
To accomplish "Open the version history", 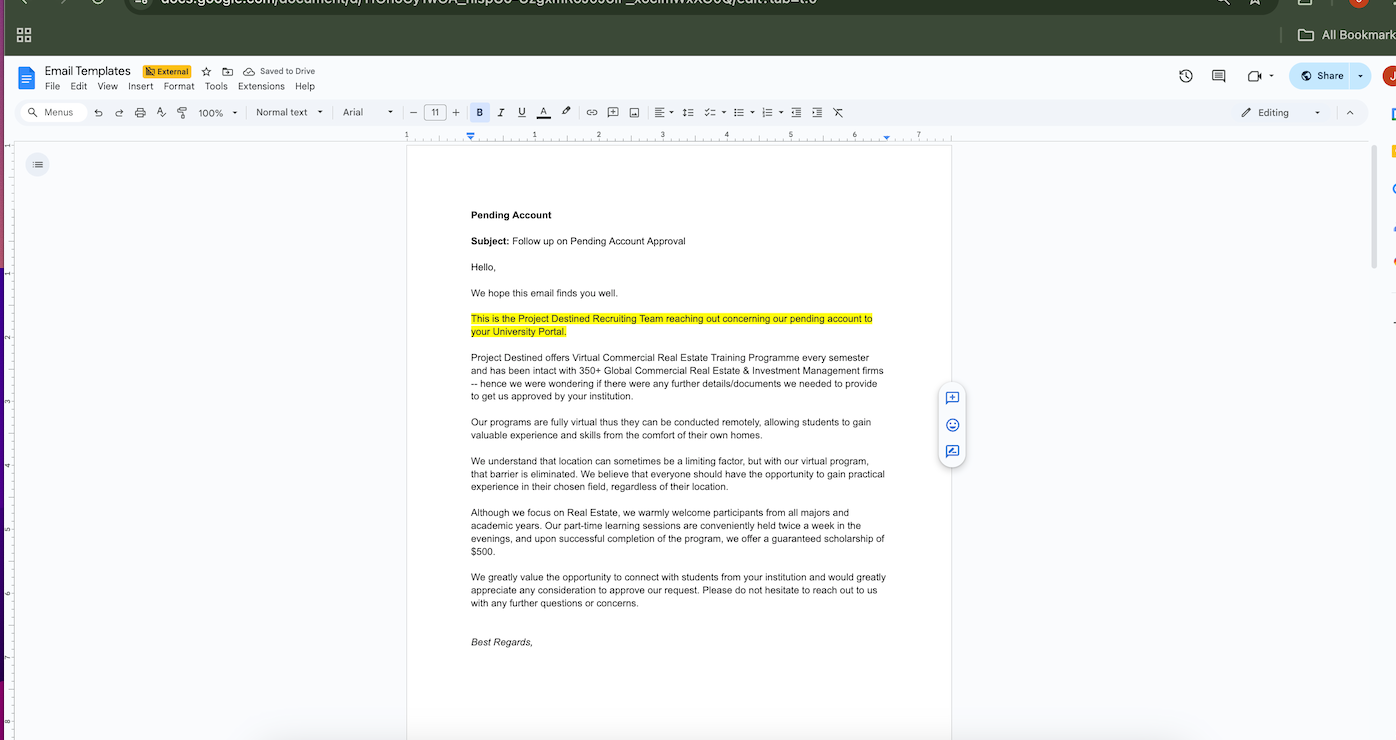I will 1186,76.
